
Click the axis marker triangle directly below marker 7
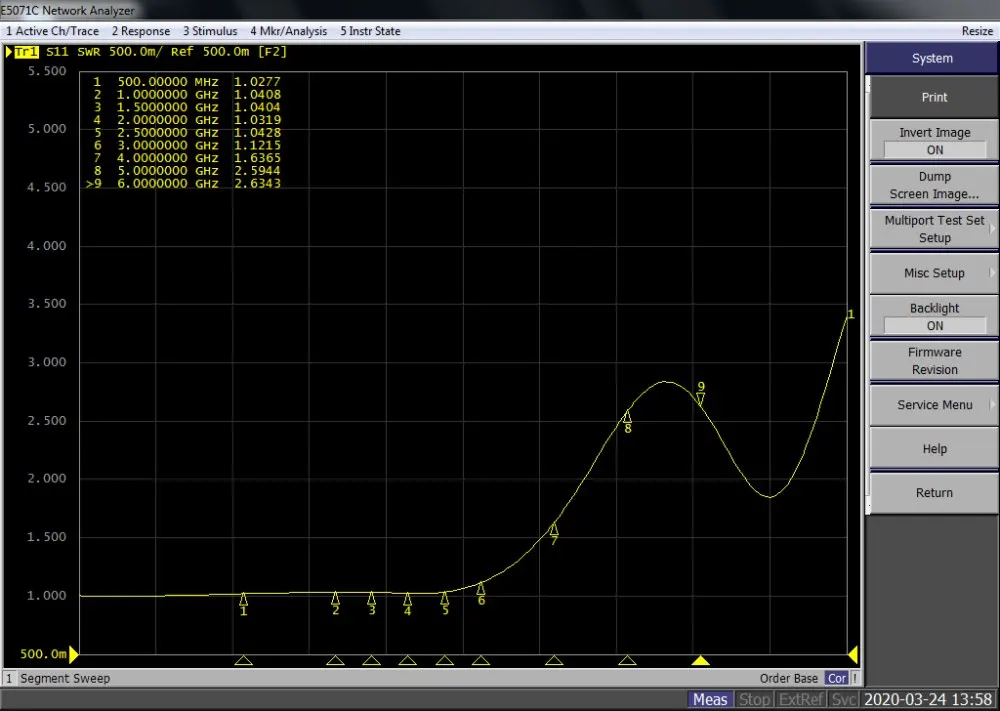pyautogui.click(x=554, y=660)
